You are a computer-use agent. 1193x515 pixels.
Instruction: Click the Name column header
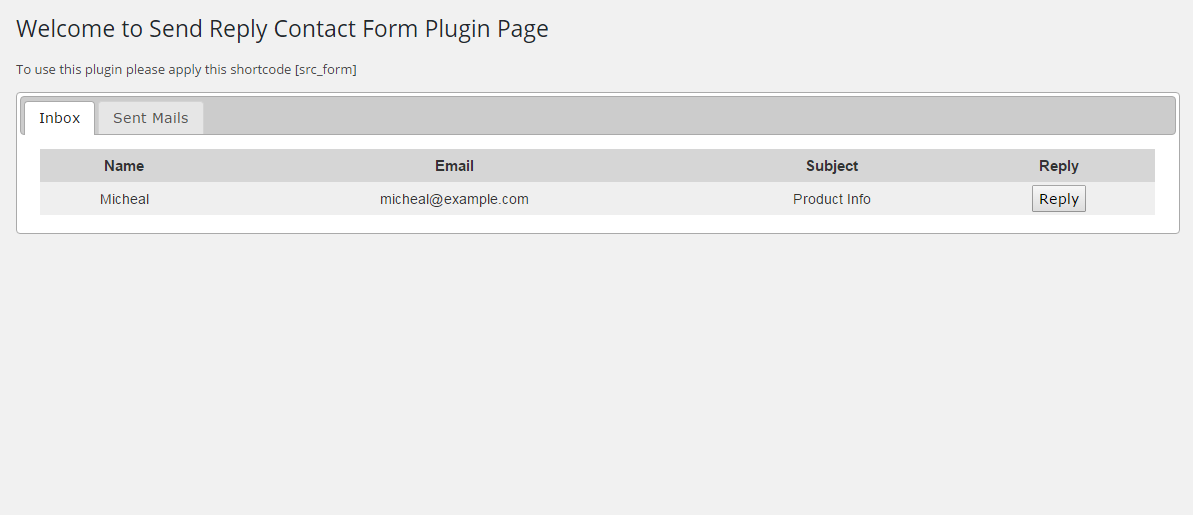coord(124,166)
